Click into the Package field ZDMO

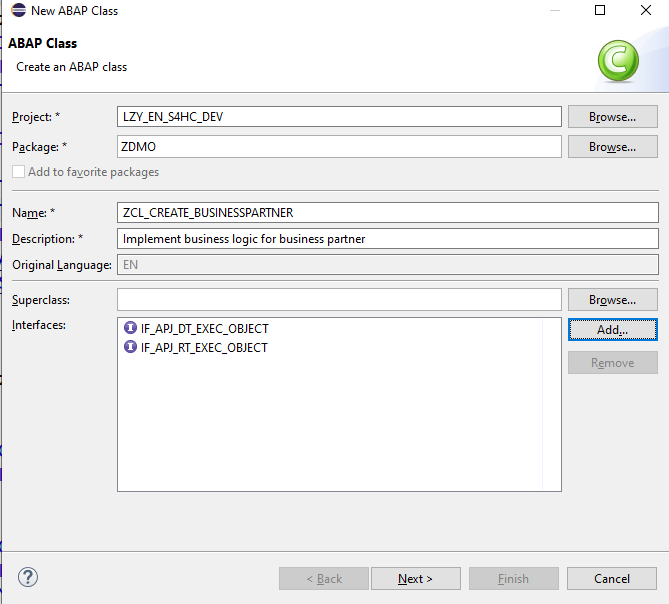tap(339, 147)
